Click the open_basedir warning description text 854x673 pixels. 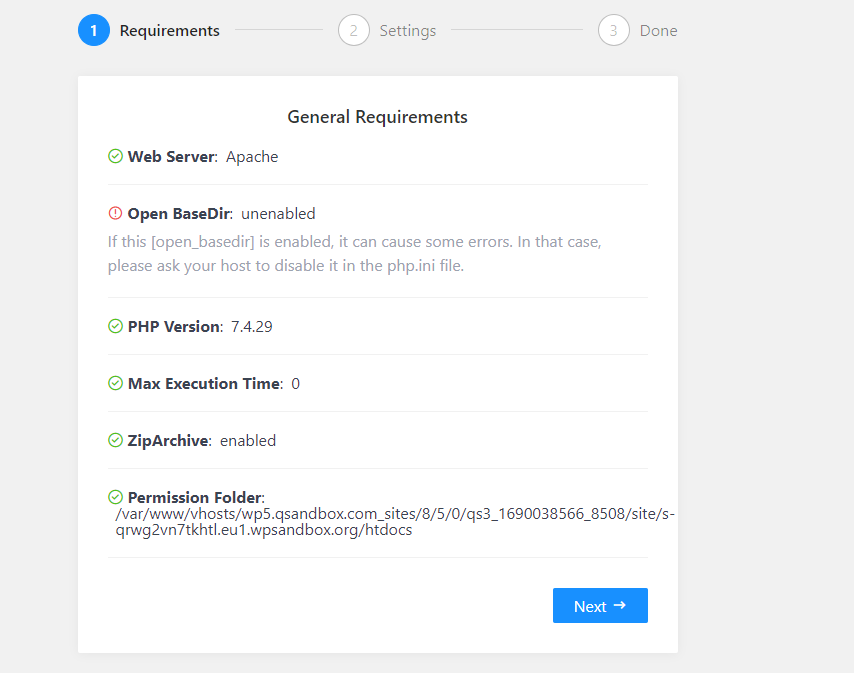point(355,254)
